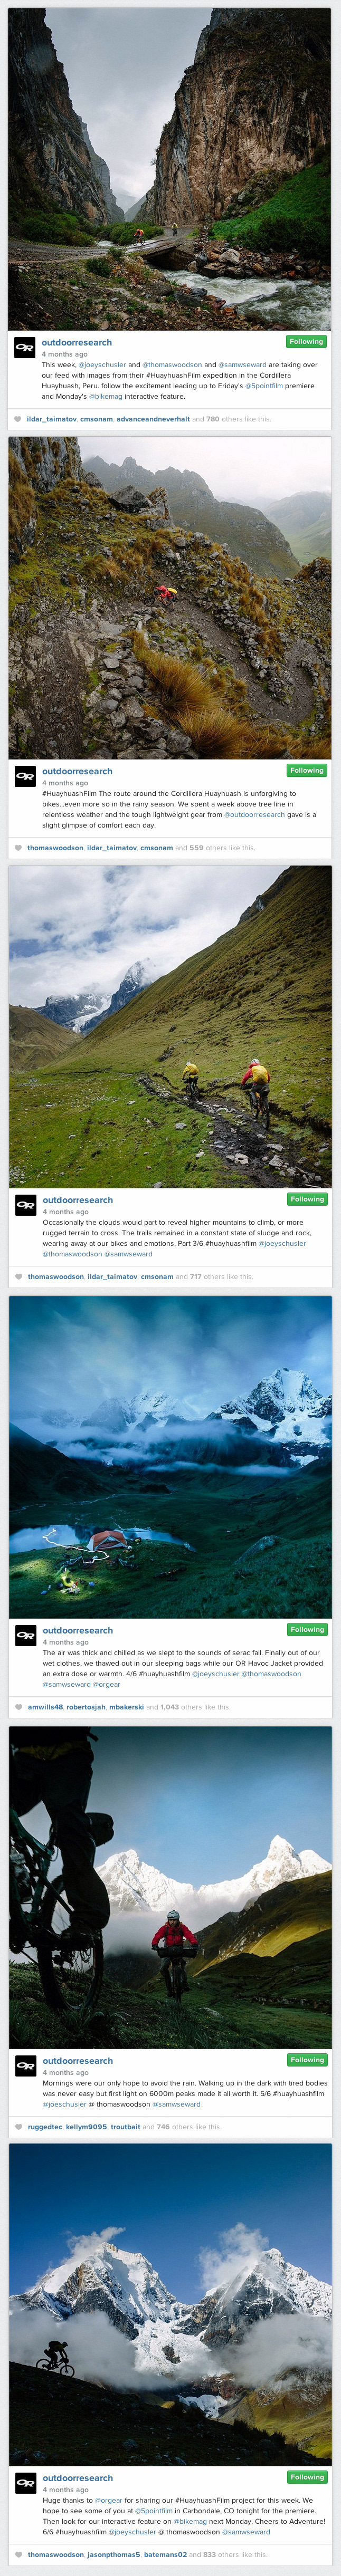The image size is (341, 2576).
Task: Toggle the Following button on the first post
Action: (306, 342)
